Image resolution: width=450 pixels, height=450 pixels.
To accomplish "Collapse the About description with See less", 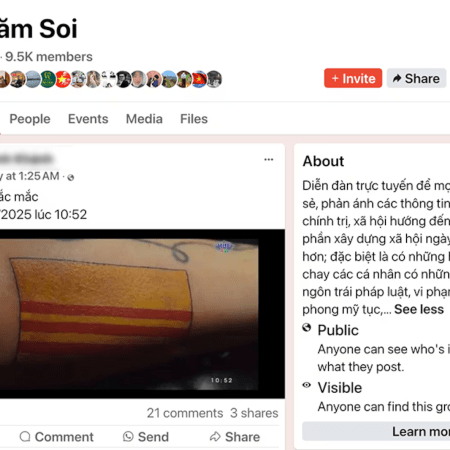I will [419, 309].
